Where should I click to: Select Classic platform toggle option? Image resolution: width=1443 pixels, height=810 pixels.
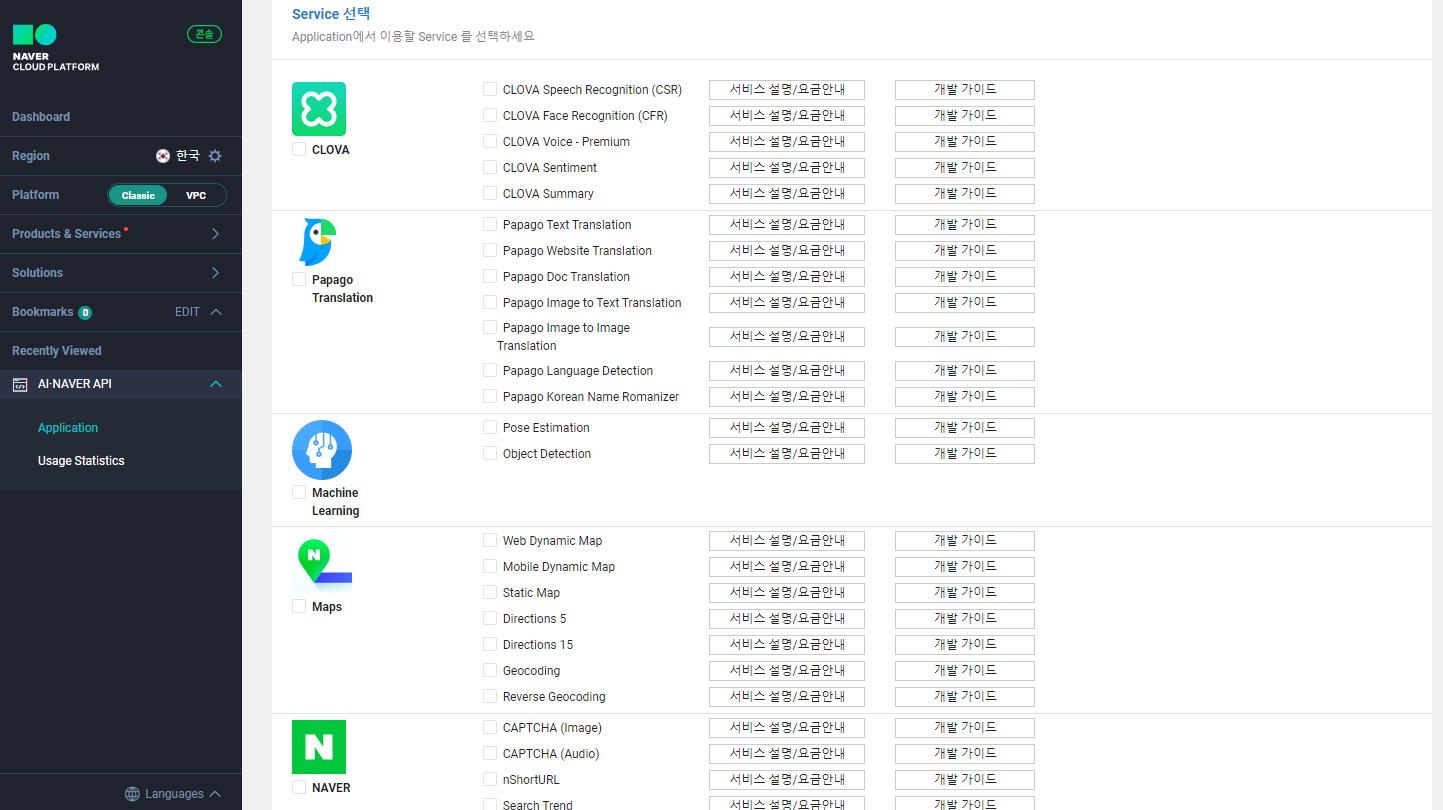[138, 195]
